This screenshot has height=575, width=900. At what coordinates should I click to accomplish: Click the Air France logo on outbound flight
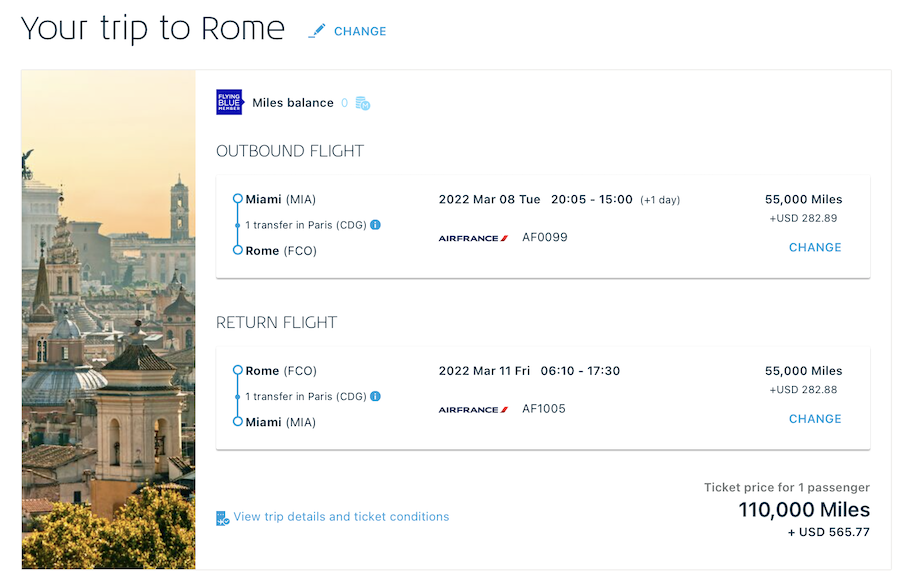pos(474,238)
